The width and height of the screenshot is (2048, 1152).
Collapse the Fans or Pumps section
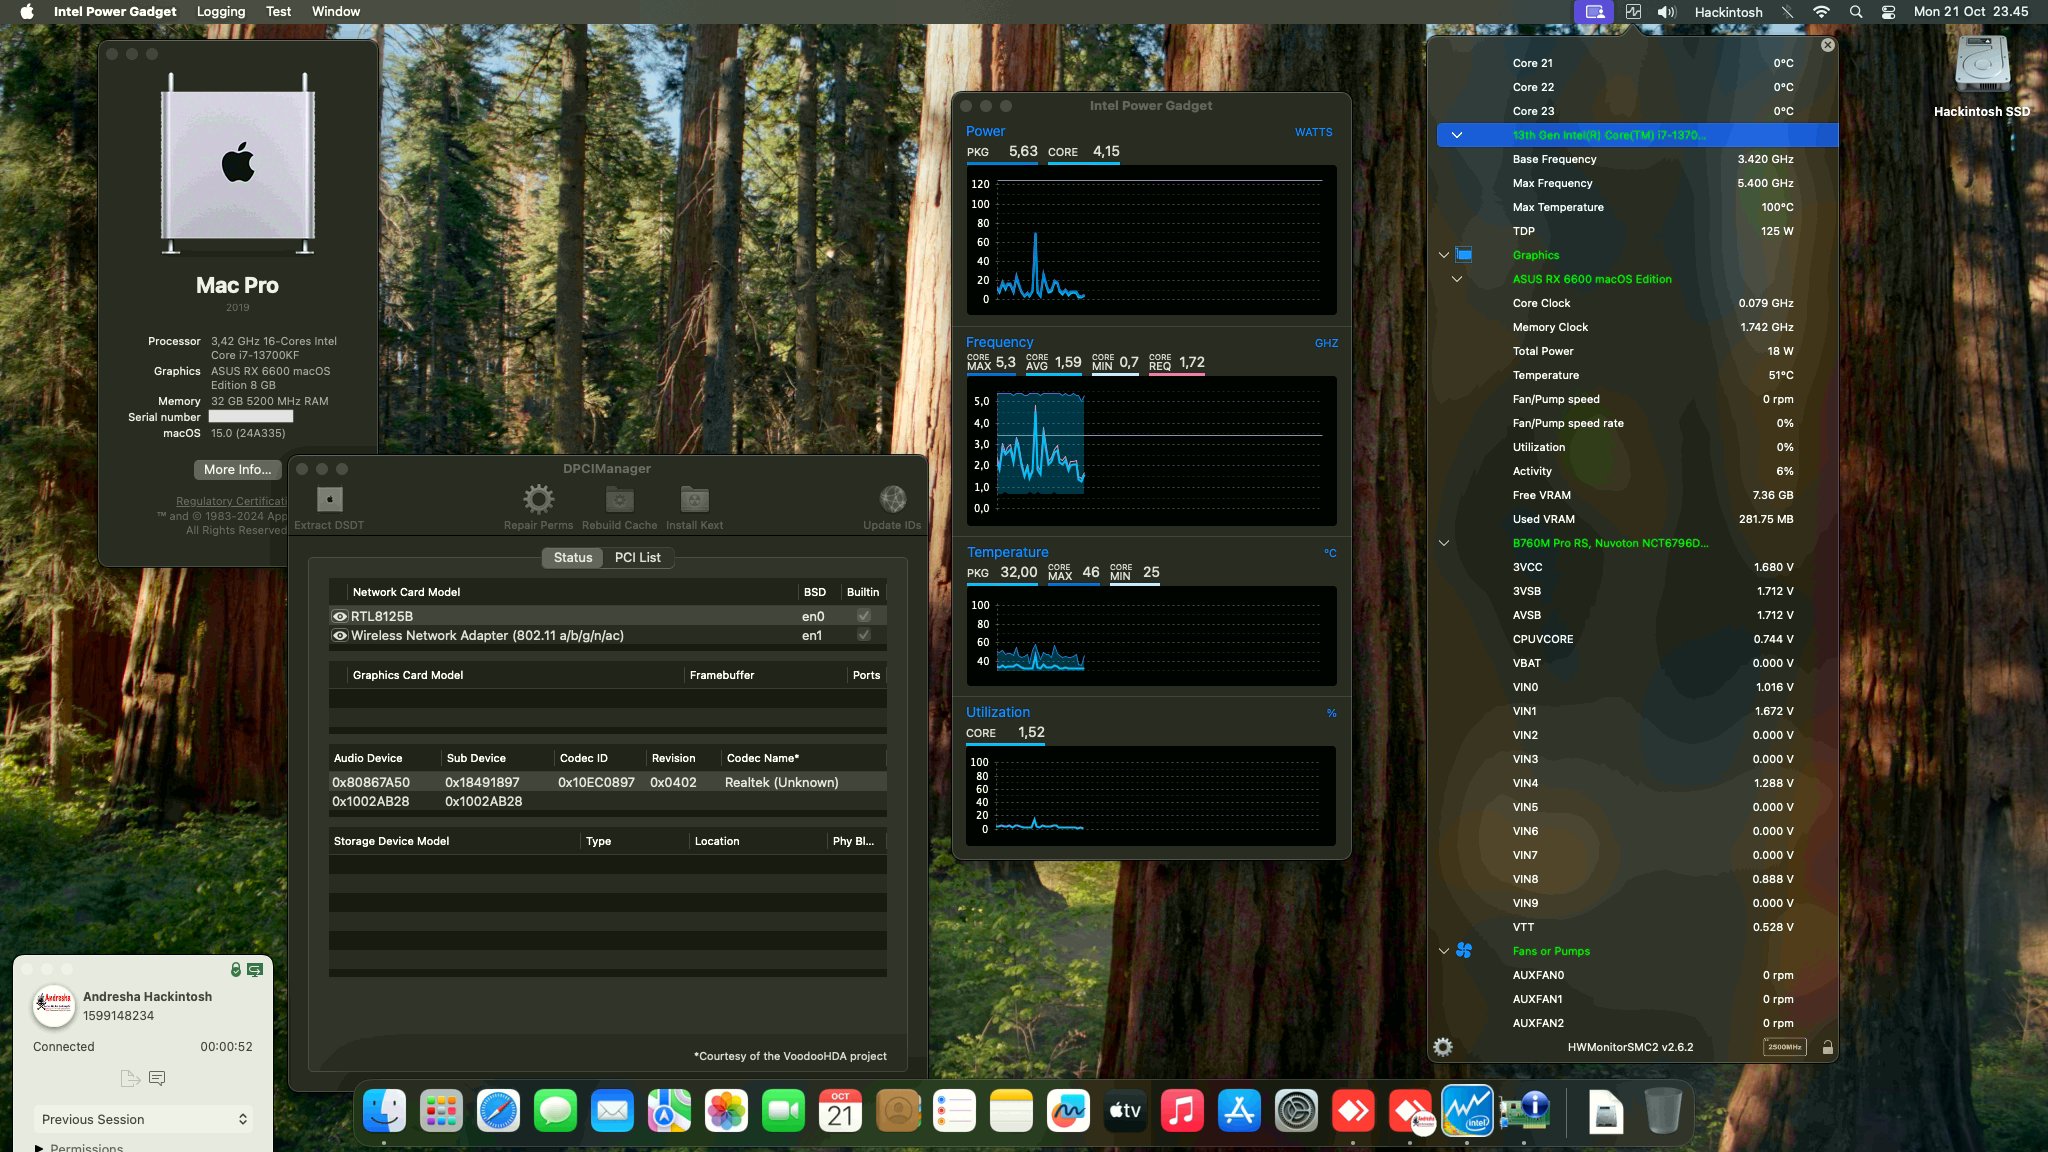point(1444,951)
